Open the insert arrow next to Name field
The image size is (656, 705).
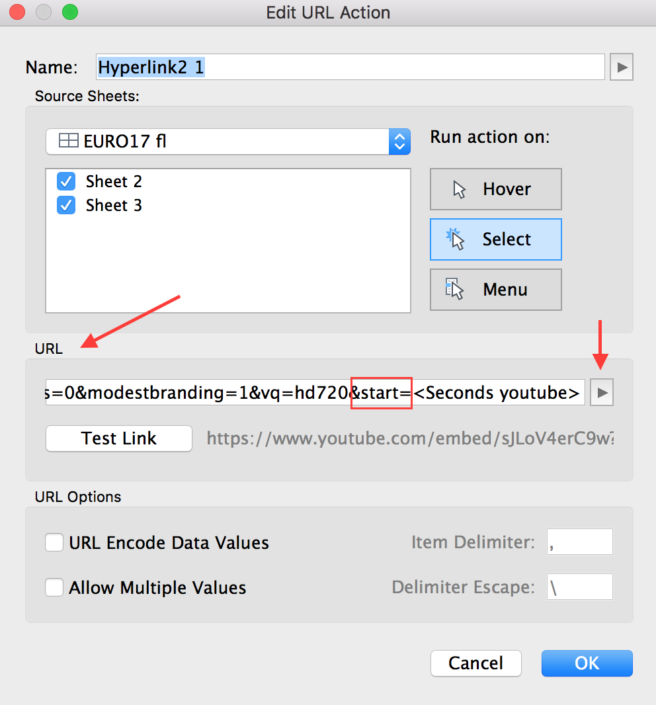(x=622, y=67)
